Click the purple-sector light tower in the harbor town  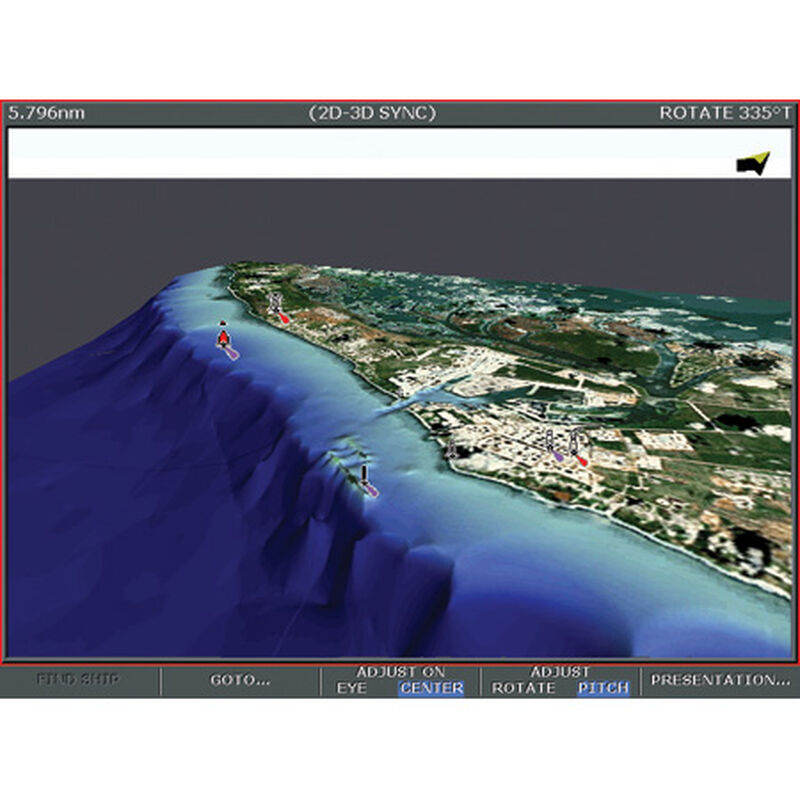coord(552,440)
